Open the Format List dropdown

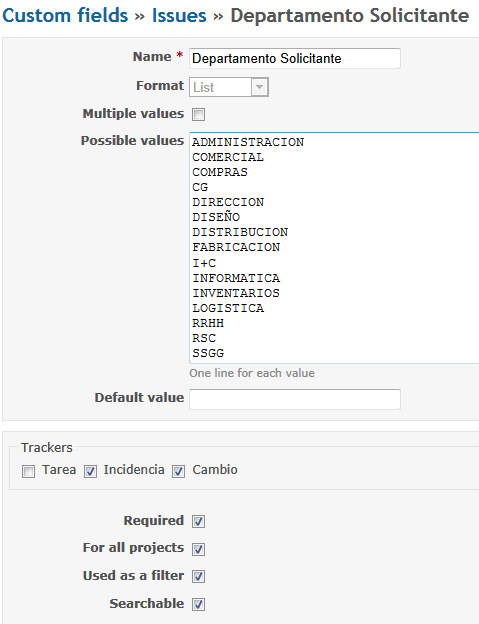(x=229, y=87)
